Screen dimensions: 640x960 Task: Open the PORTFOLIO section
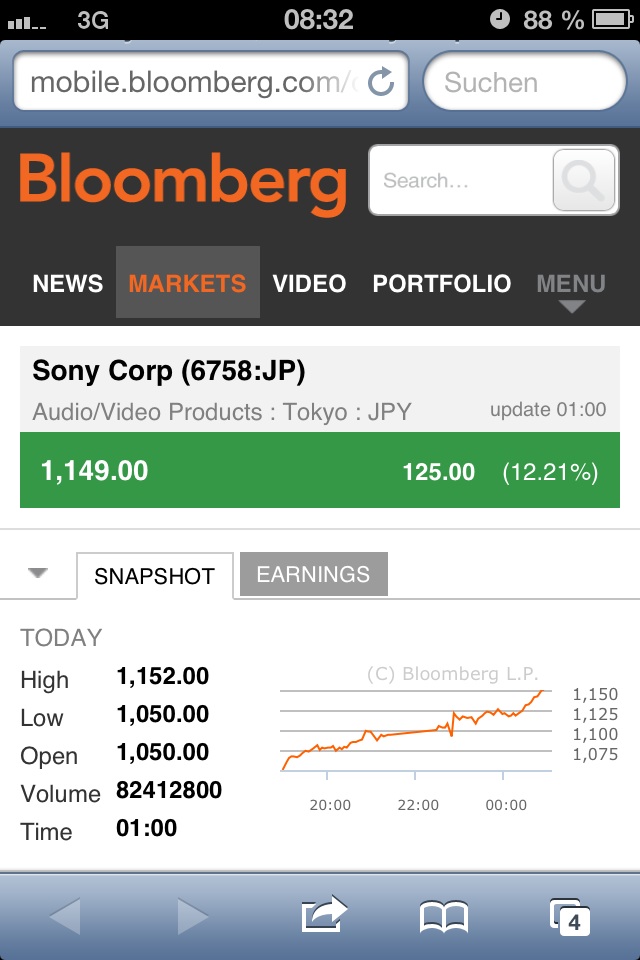[x=441, y=283]
